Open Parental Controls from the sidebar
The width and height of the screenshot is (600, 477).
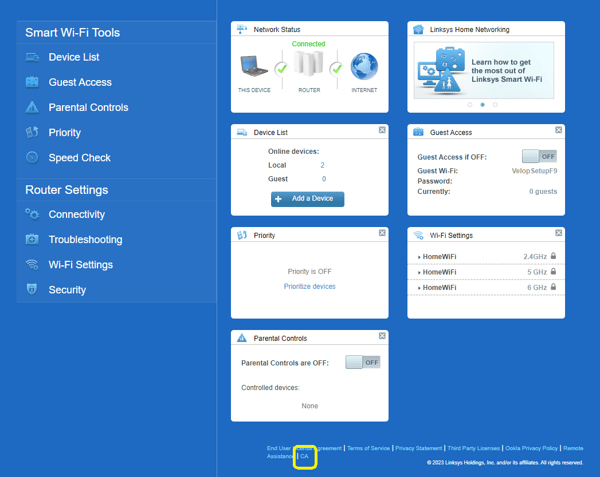tap(88, 107)
